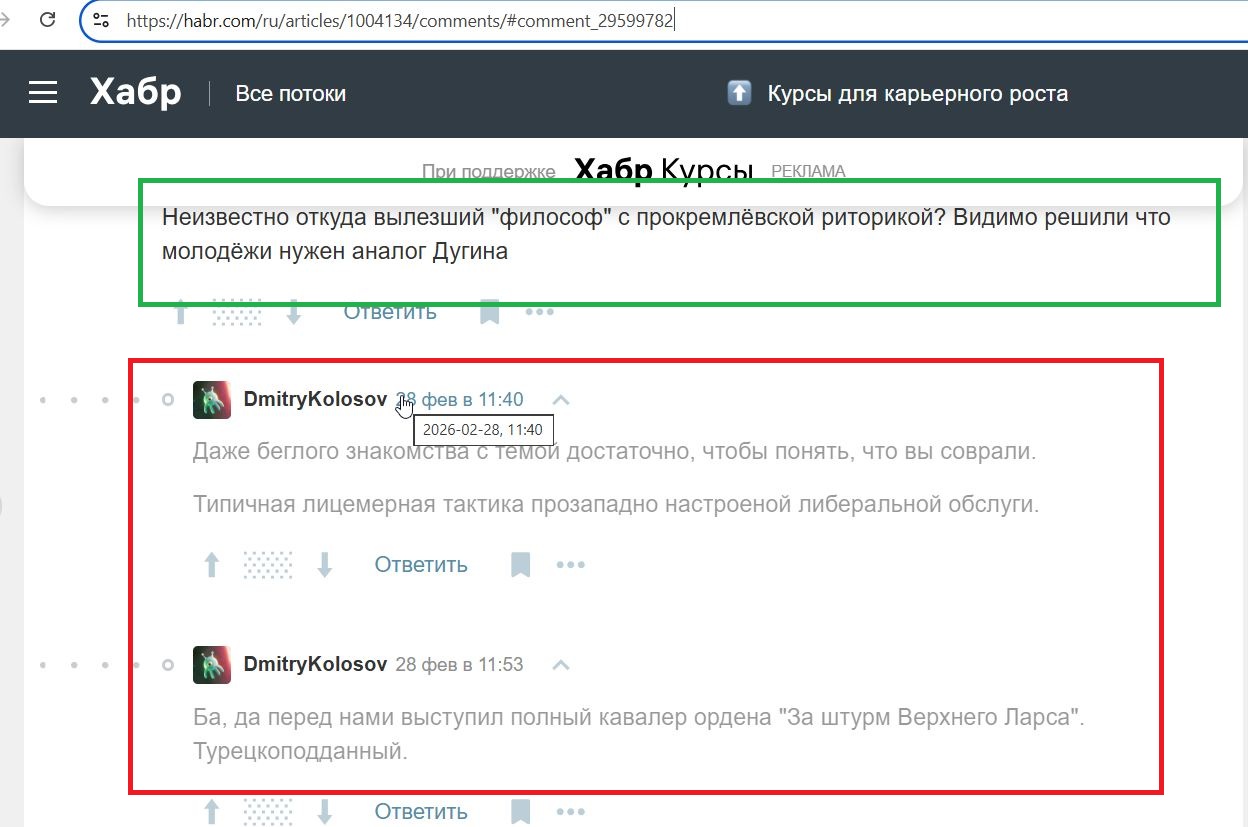Click the 28 фев в 11:53 timestamp
The image size is (1248, 827).
pyautogui.click(x=459, y=665)
